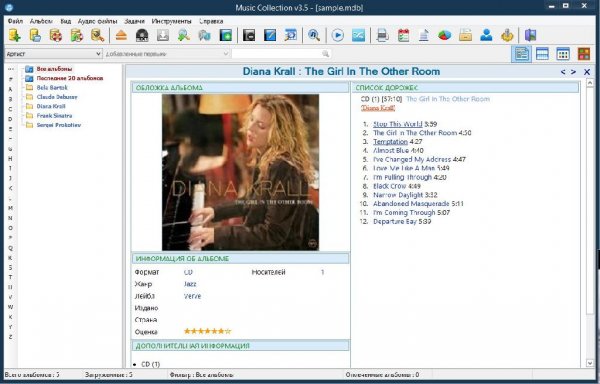This screenshot has height=384, width=600.
Task: Switch to small thumbnails grid view
Action: tap(563, 54)
